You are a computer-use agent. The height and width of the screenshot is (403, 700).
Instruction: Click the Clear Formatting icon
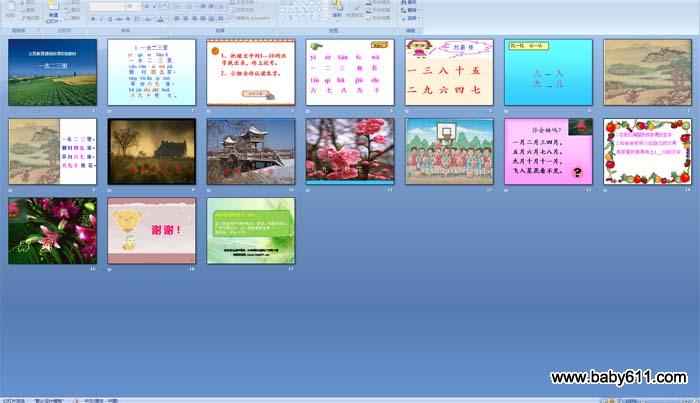(164, 6)
